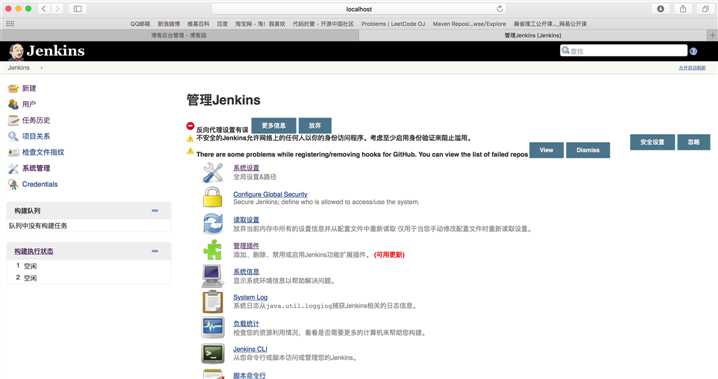Click the auto refresh link at top right
The width and height of the screenshot is (718, 379).
(692, 68)
